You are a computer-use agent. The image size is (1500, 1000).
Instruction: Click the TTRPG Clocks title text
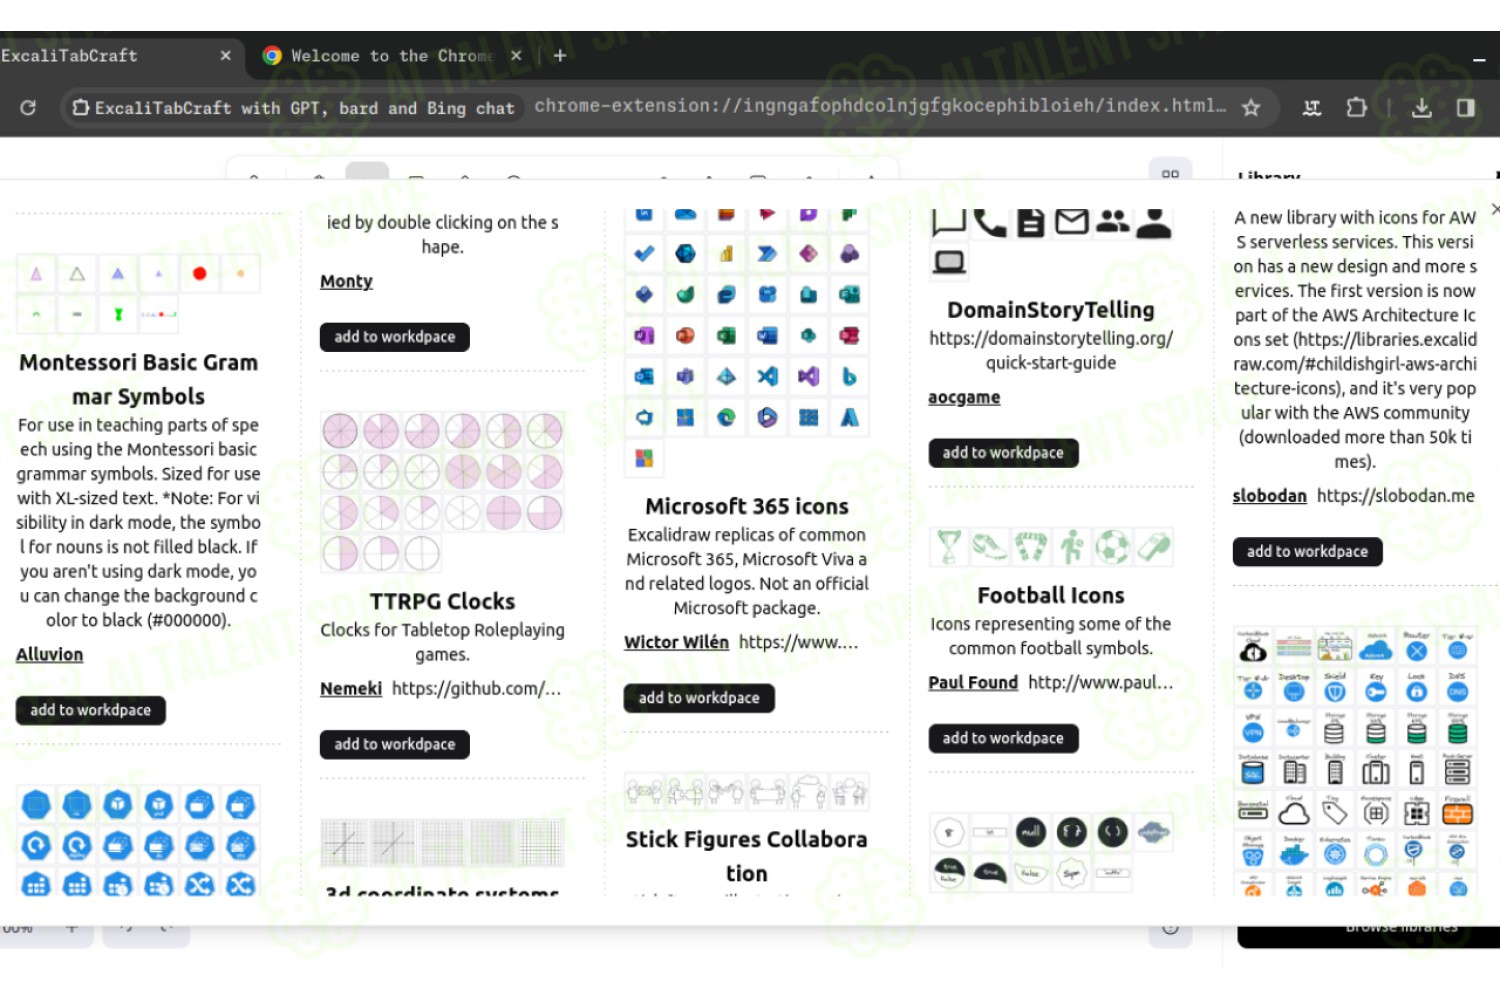tap(442, 601)
